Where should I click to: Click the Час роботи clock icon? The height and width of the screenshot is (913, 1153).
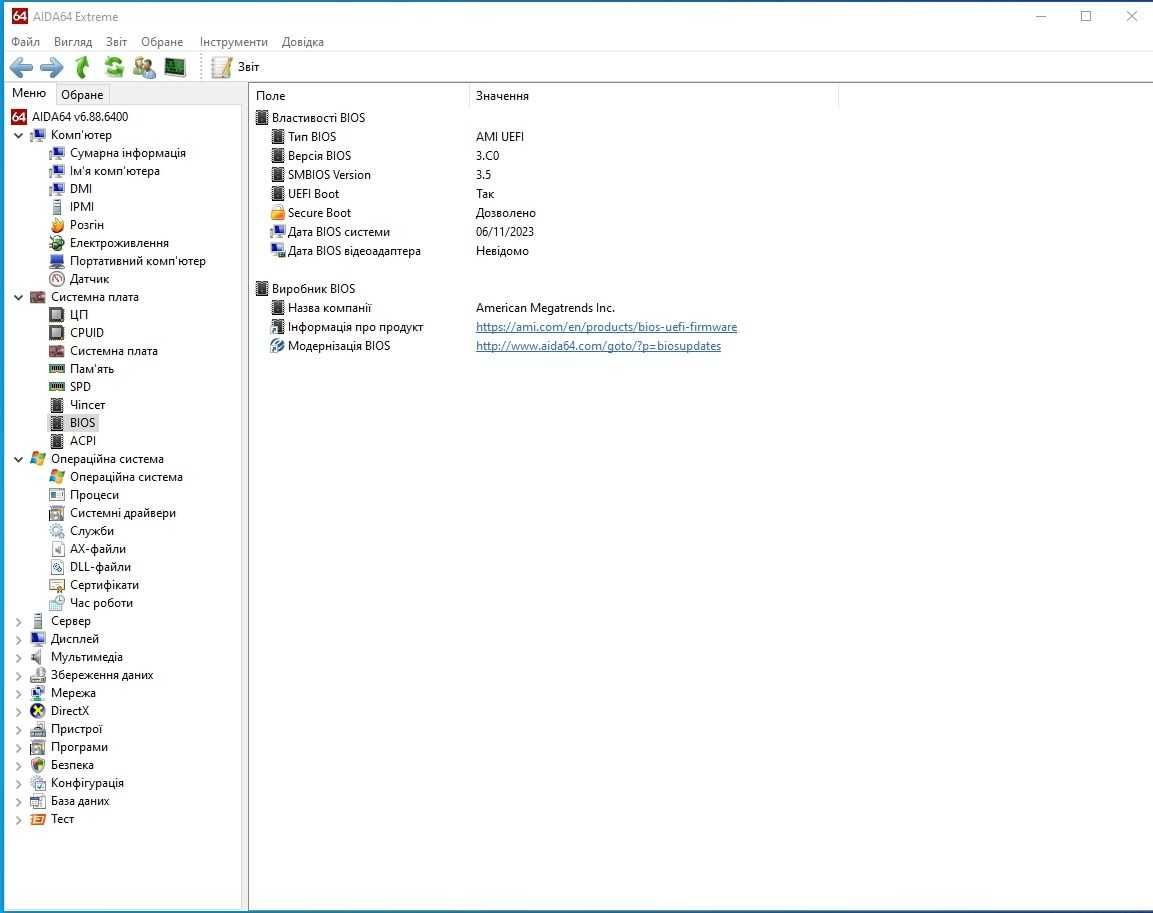click(x=57, y=604)
